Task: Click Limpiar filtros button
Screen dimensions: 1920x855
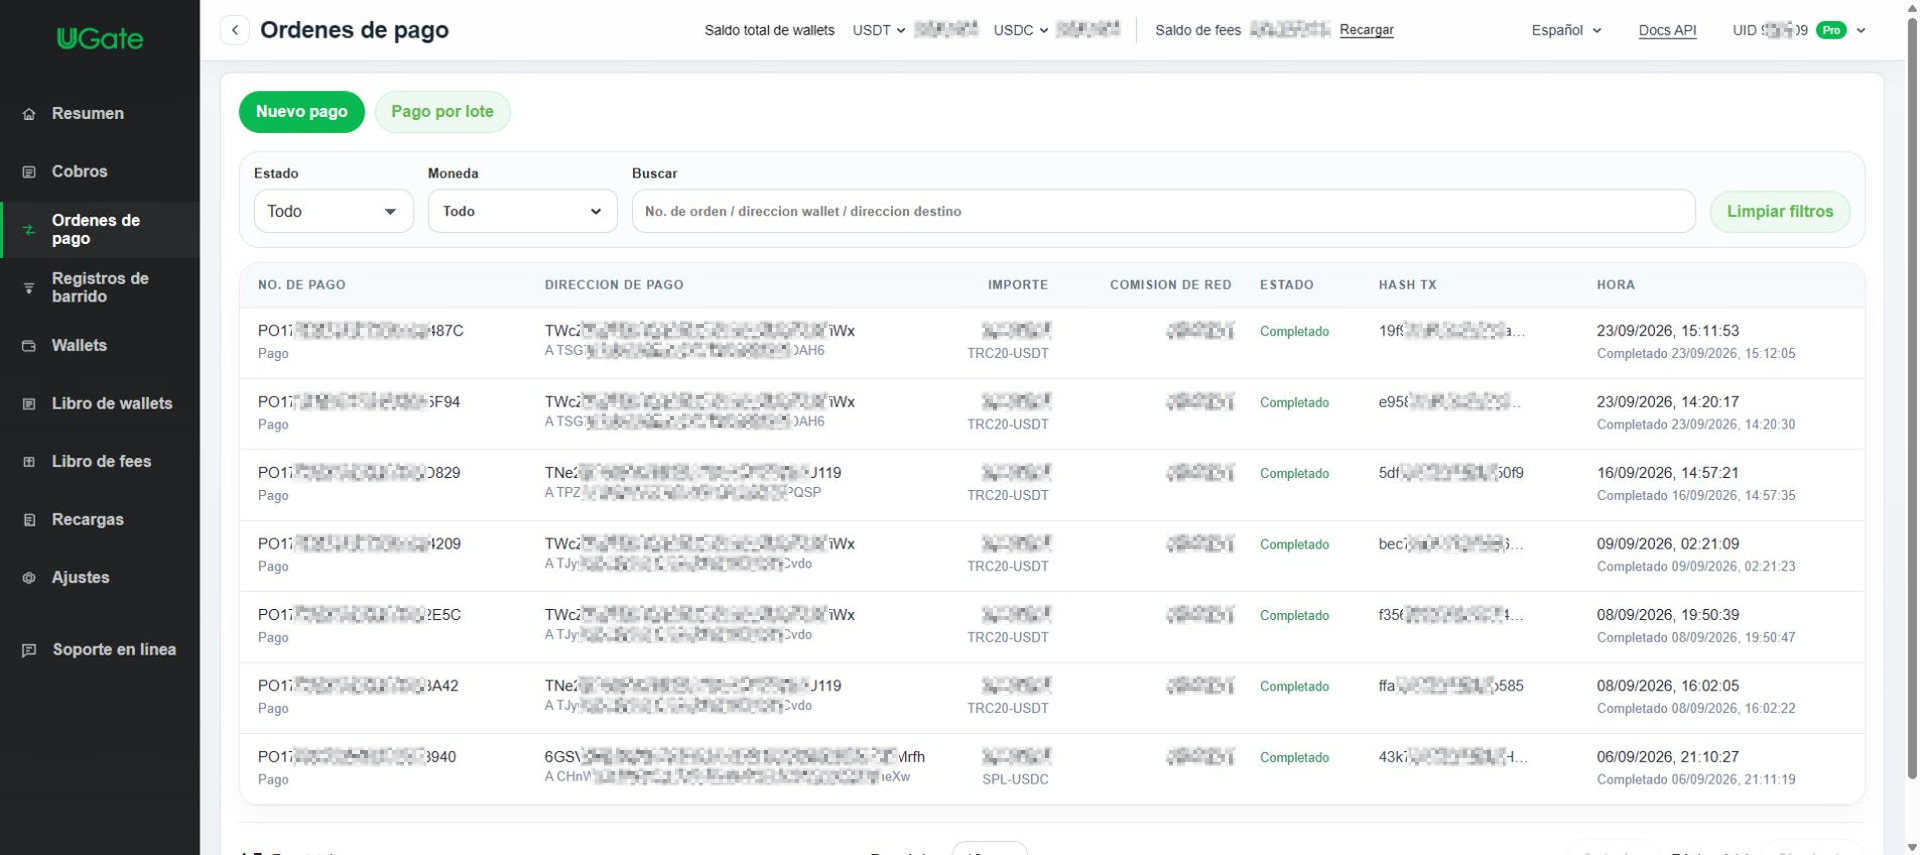Action: tap(1780, 211)
